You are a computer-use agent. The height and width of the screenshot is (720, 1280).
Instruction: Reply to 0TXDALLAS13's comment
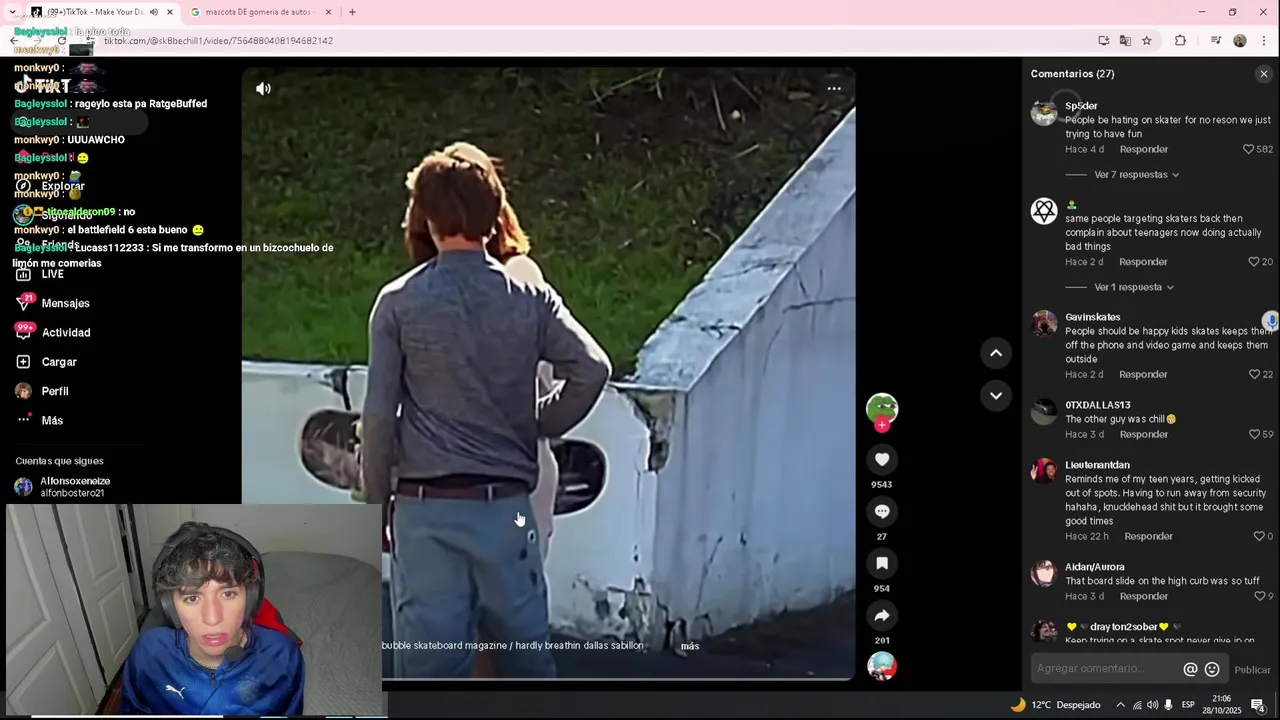click(1144, 434)
